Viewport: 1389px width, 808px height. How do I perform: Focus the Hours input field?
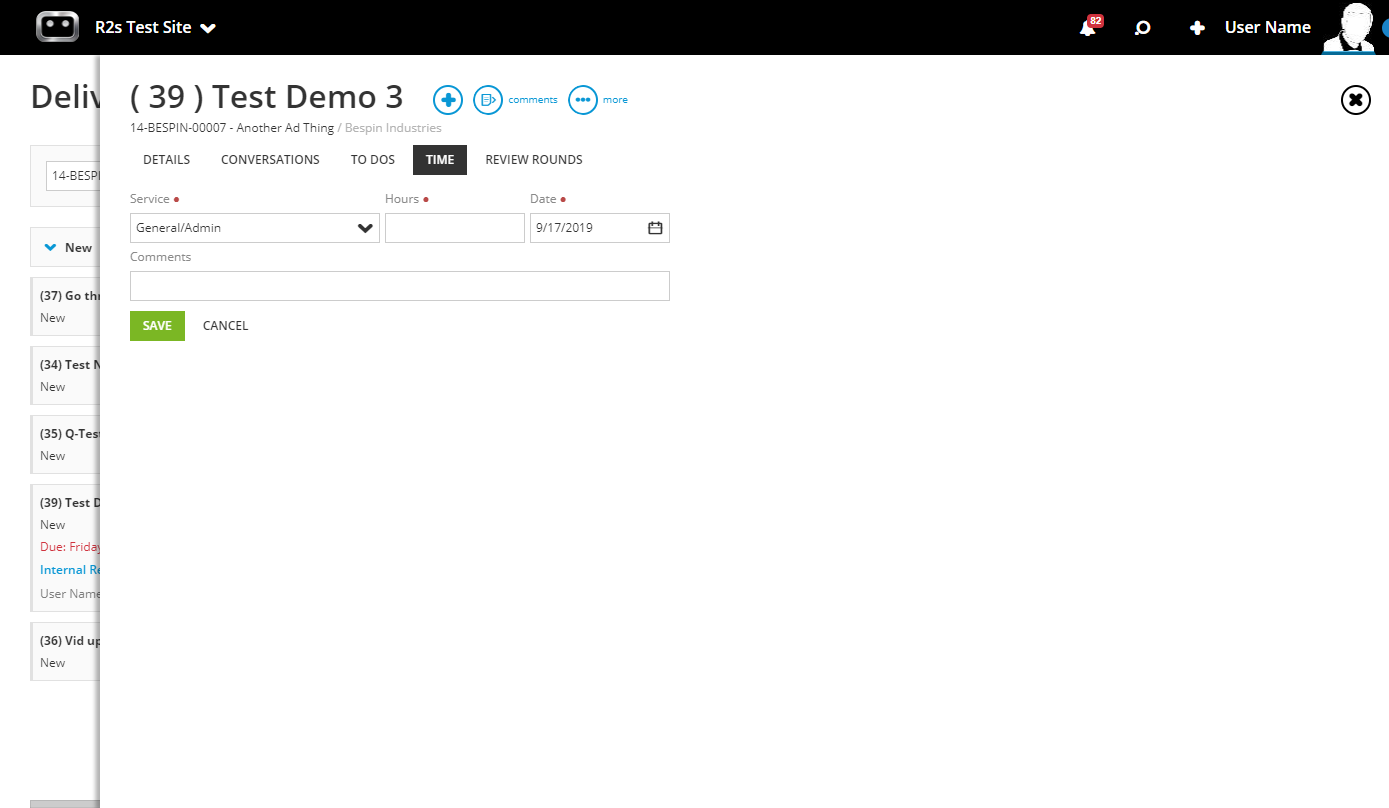tap(455, 228)
